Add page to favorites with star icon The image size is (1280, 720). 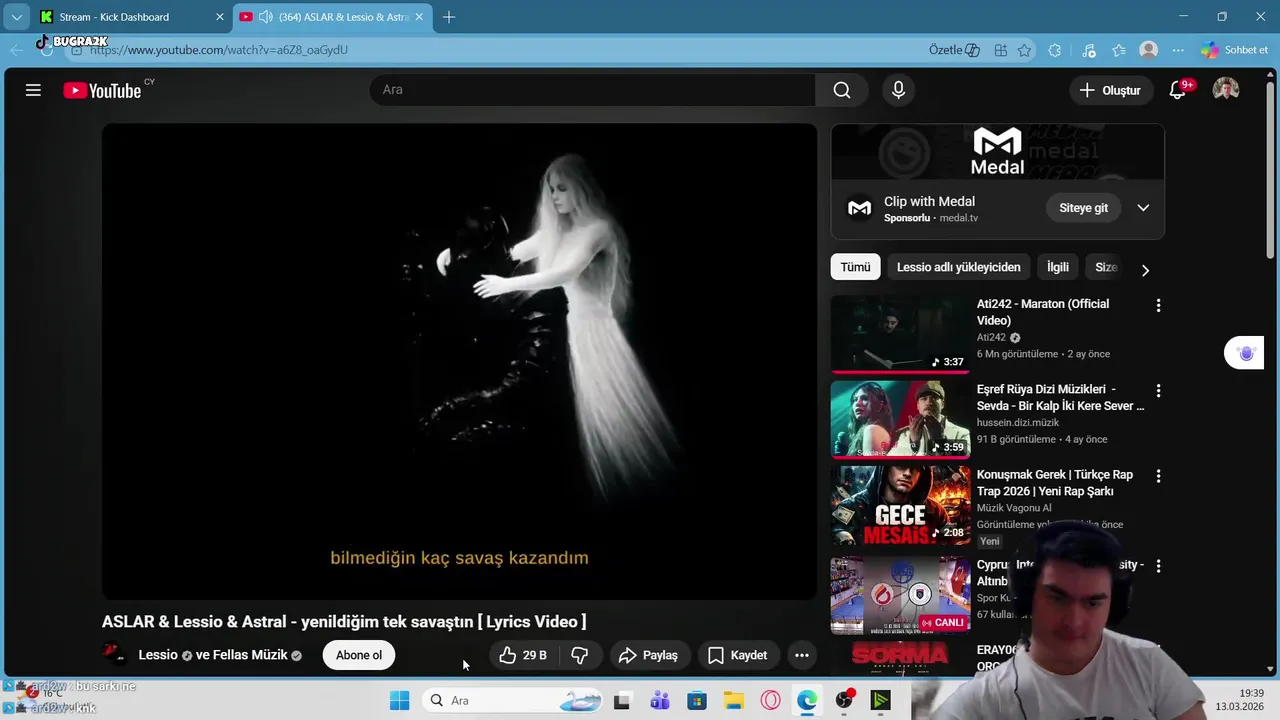point(1024,50)
